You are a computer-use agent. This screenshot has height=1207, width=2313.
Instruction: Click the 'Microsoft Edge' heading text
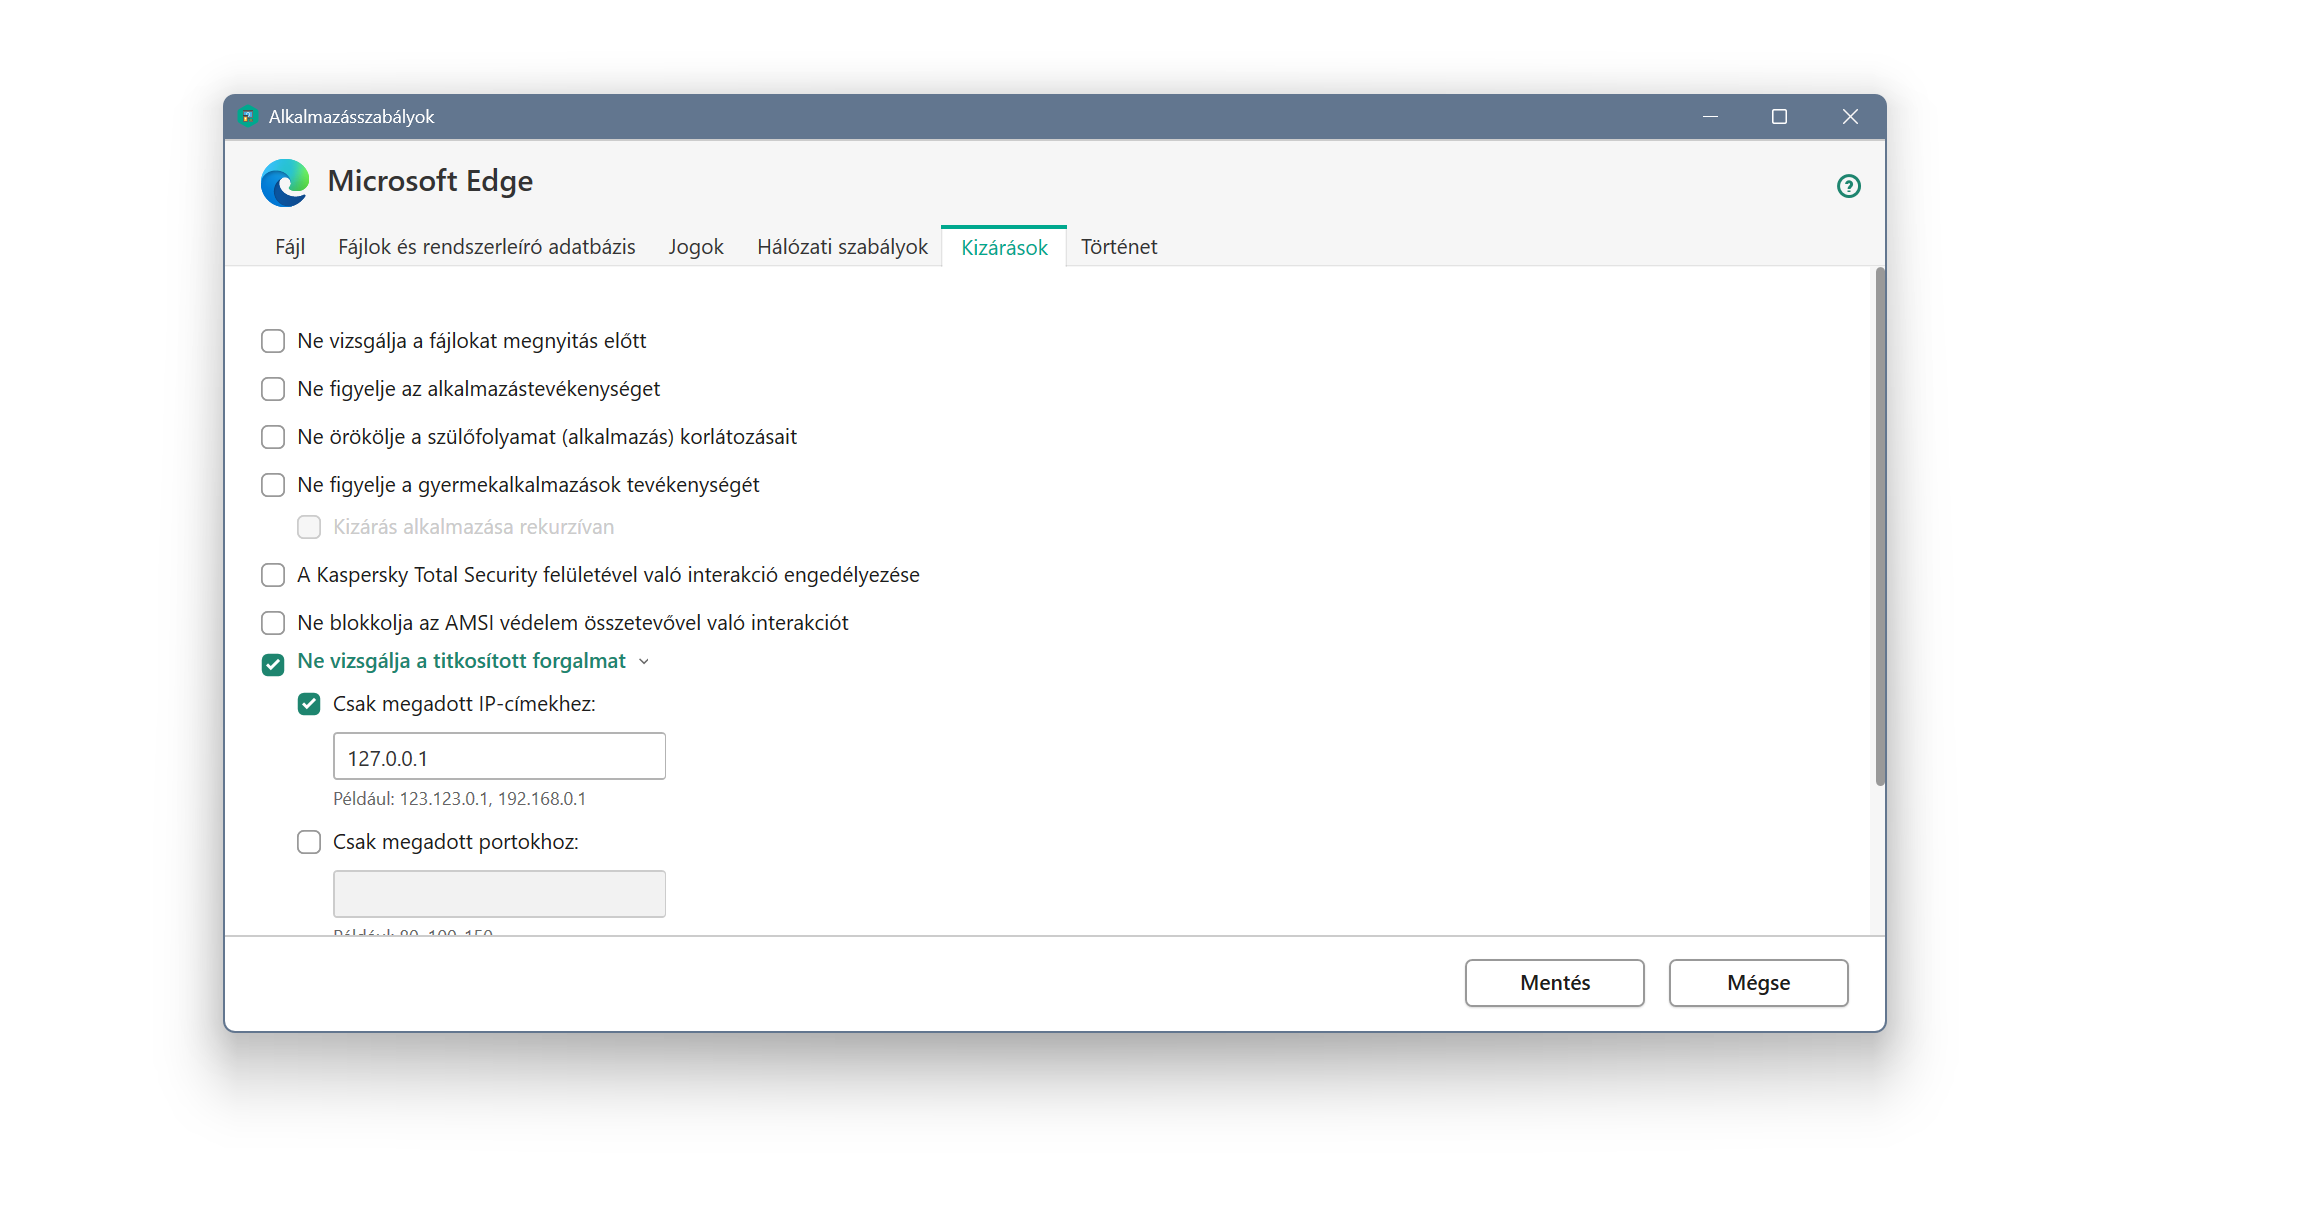(x=430, y=181)
